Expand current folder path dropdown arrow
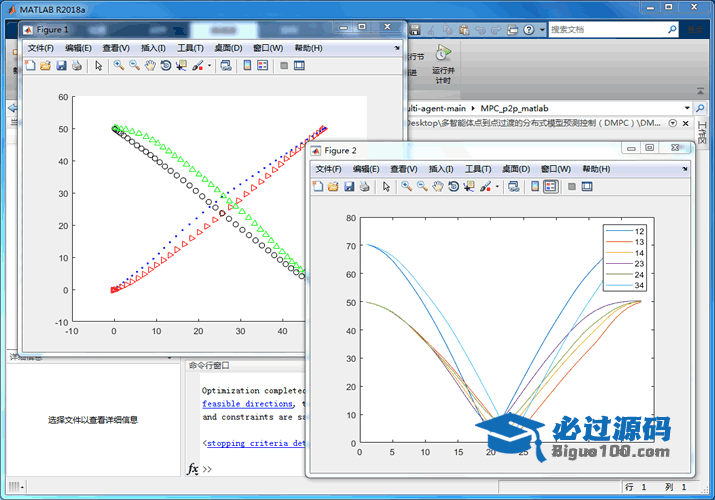The image size is (715, 500). point(687,108)
